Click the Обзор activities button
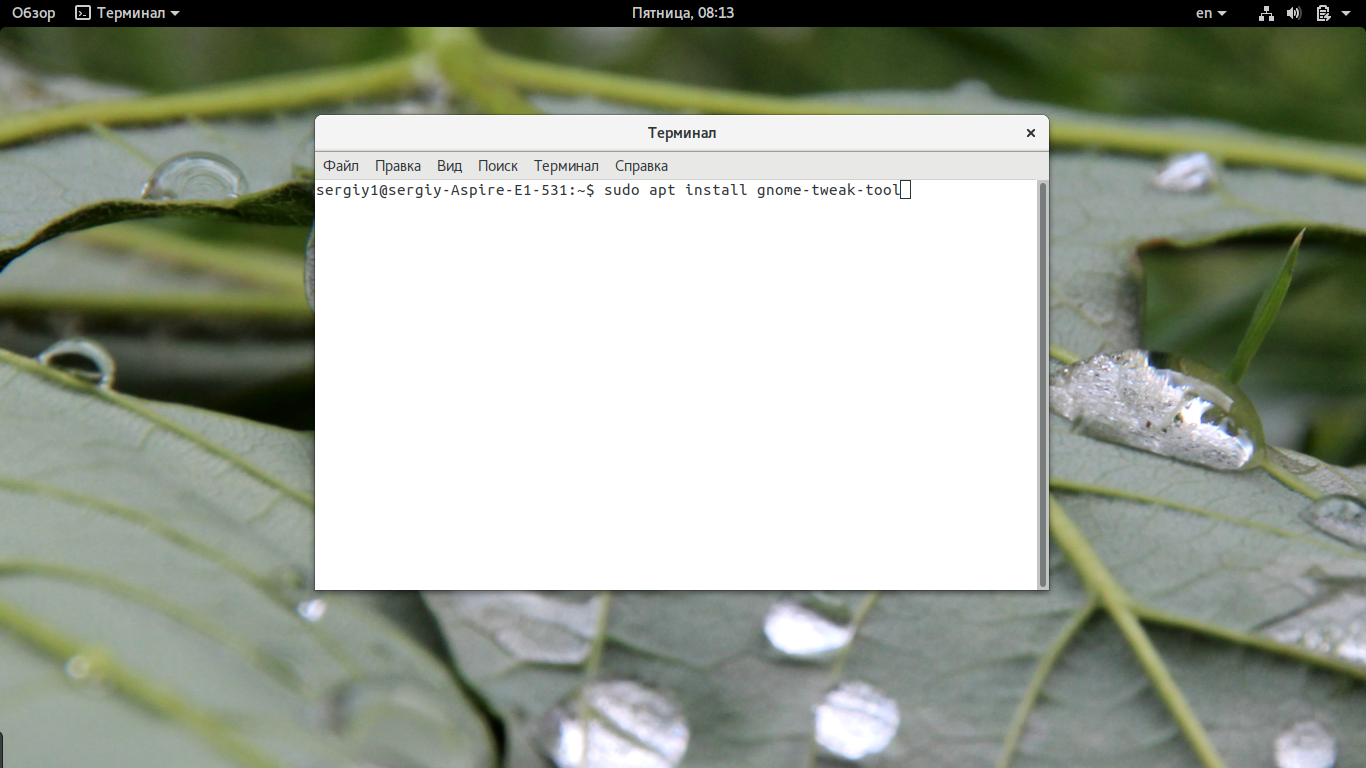The width and height of the screenshot is (1366, 768). coord(34,13)
